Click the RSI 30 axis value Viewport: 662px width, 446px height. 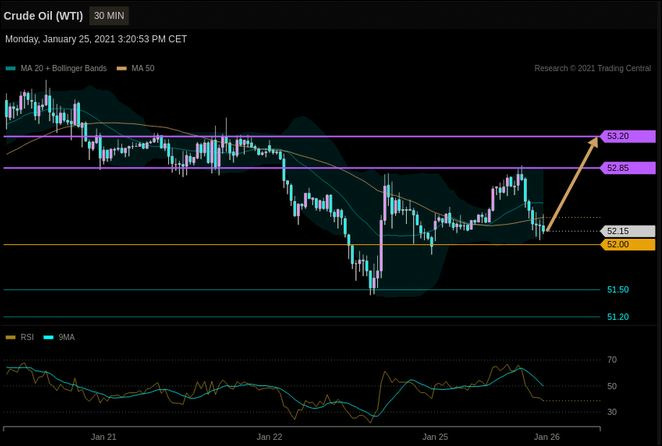pos(612,412)
